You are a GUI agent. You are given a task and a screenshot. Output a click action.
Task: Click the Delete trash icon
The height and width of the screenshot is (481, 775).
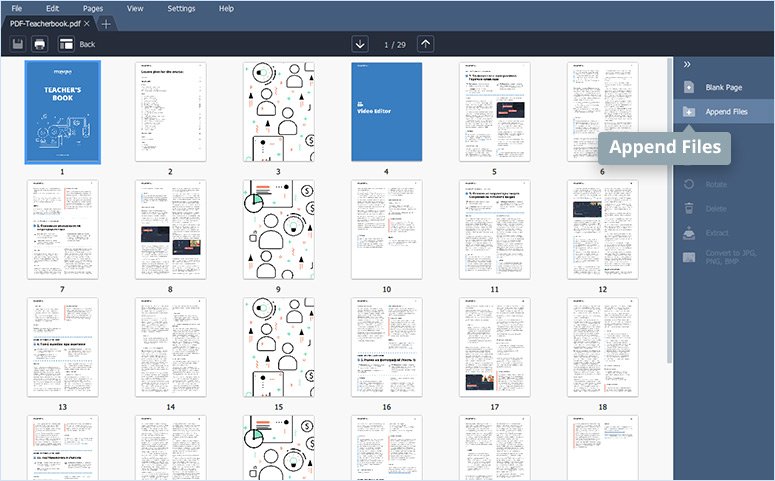[689, 208]
